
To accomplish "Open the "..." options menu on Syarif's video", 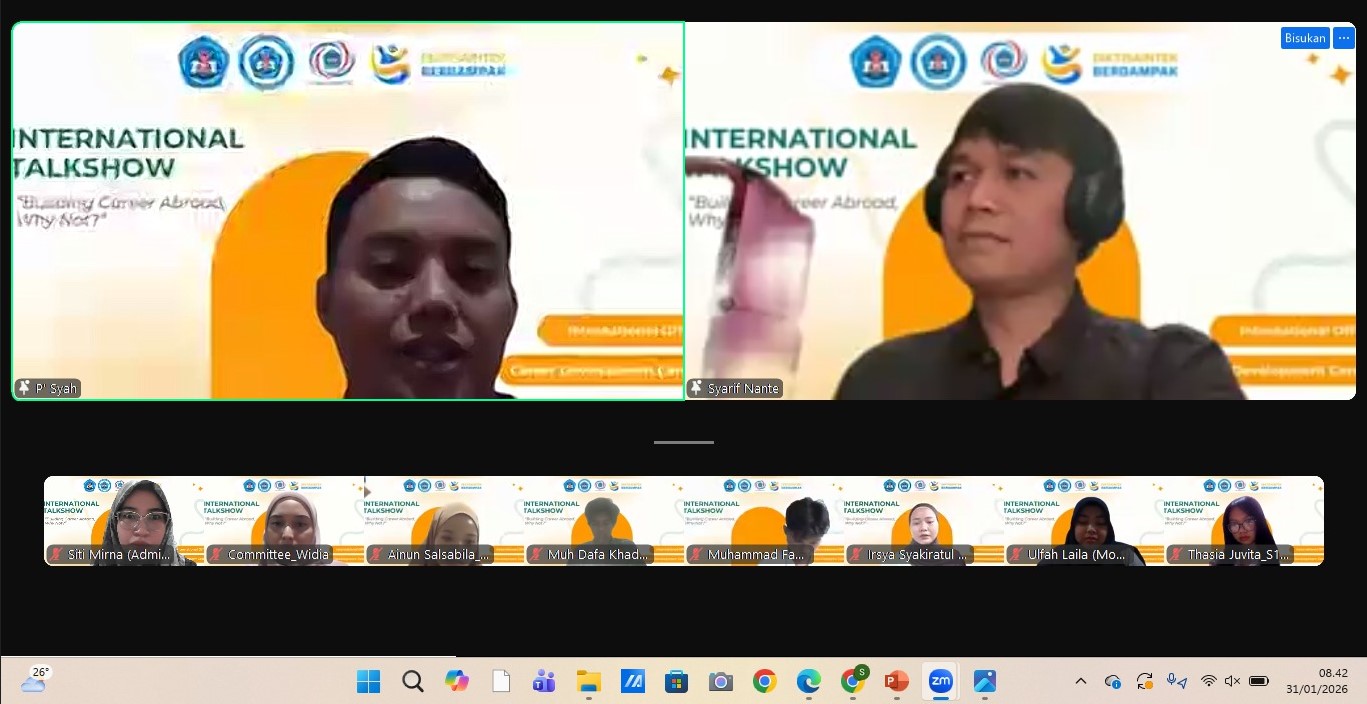I will tap(1344, 37).
